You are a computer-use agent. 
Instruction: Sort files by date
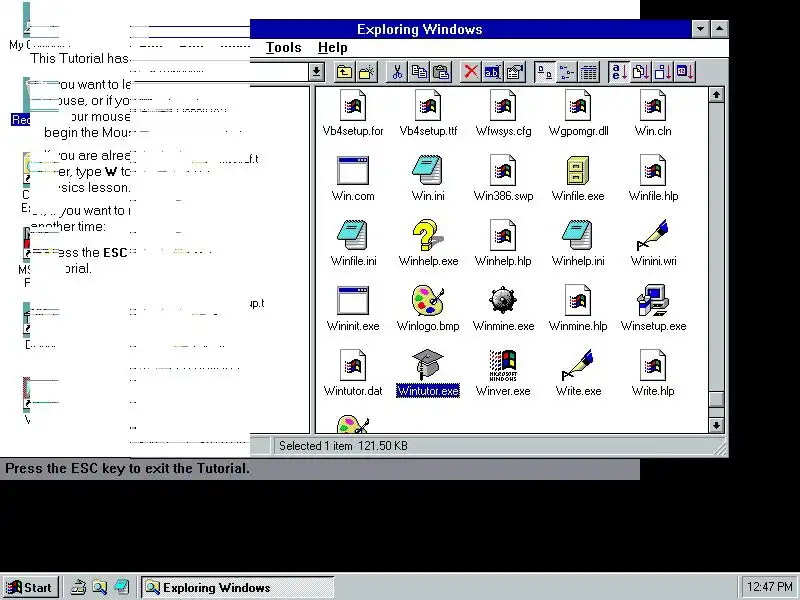click(x=685, y=72)
